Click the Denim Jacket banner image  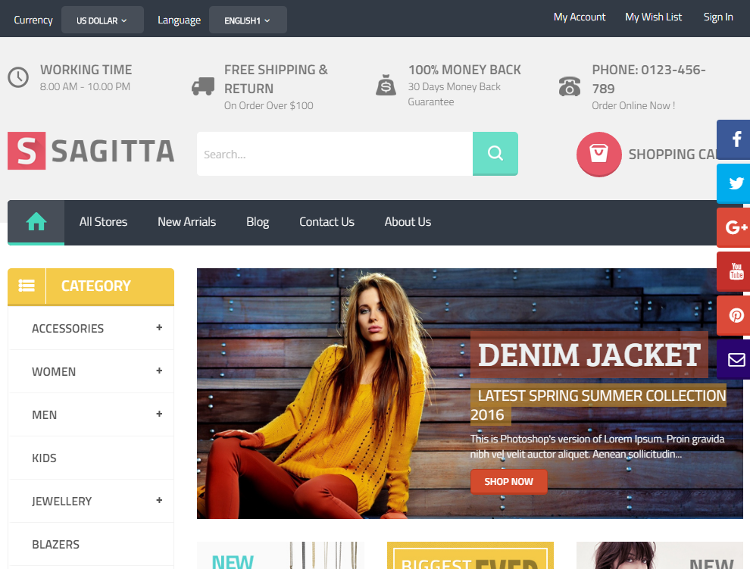point(470,393)
